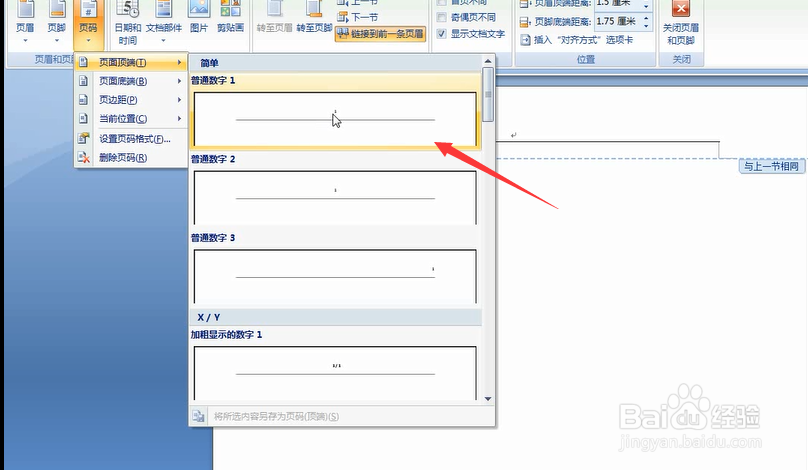Image resolution: width=808 pixels, height=470 pixels.
Task: Insert a picture with 图片 button
Action: (x=199, y=18)
